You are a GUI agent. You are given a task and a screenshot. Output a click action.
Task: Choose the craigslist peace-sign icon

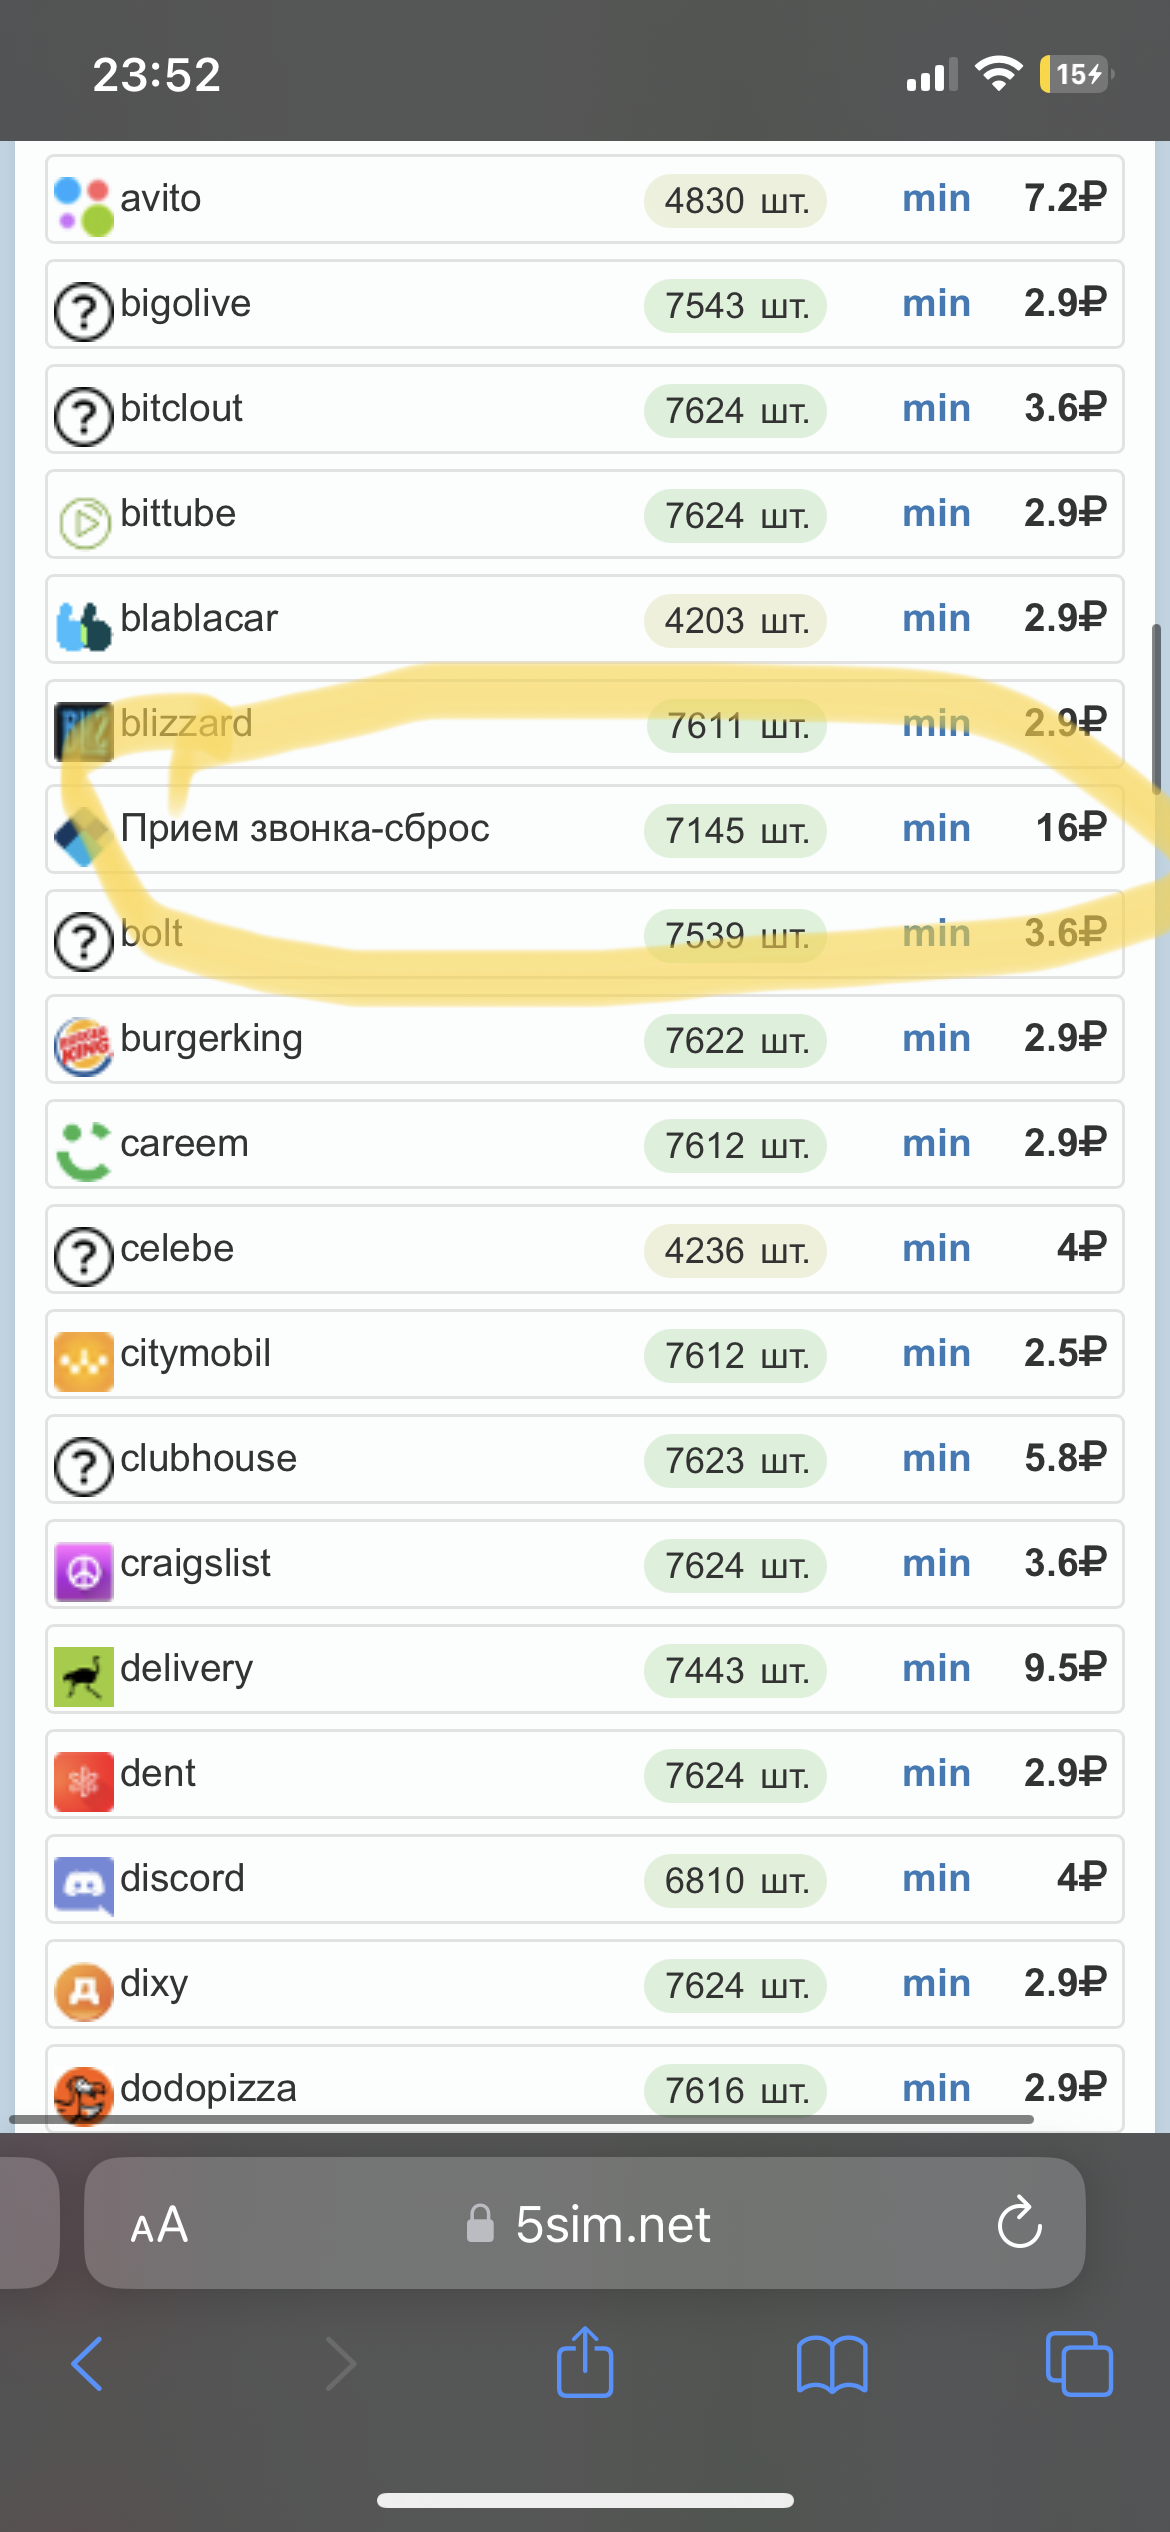pos(84,1571)
